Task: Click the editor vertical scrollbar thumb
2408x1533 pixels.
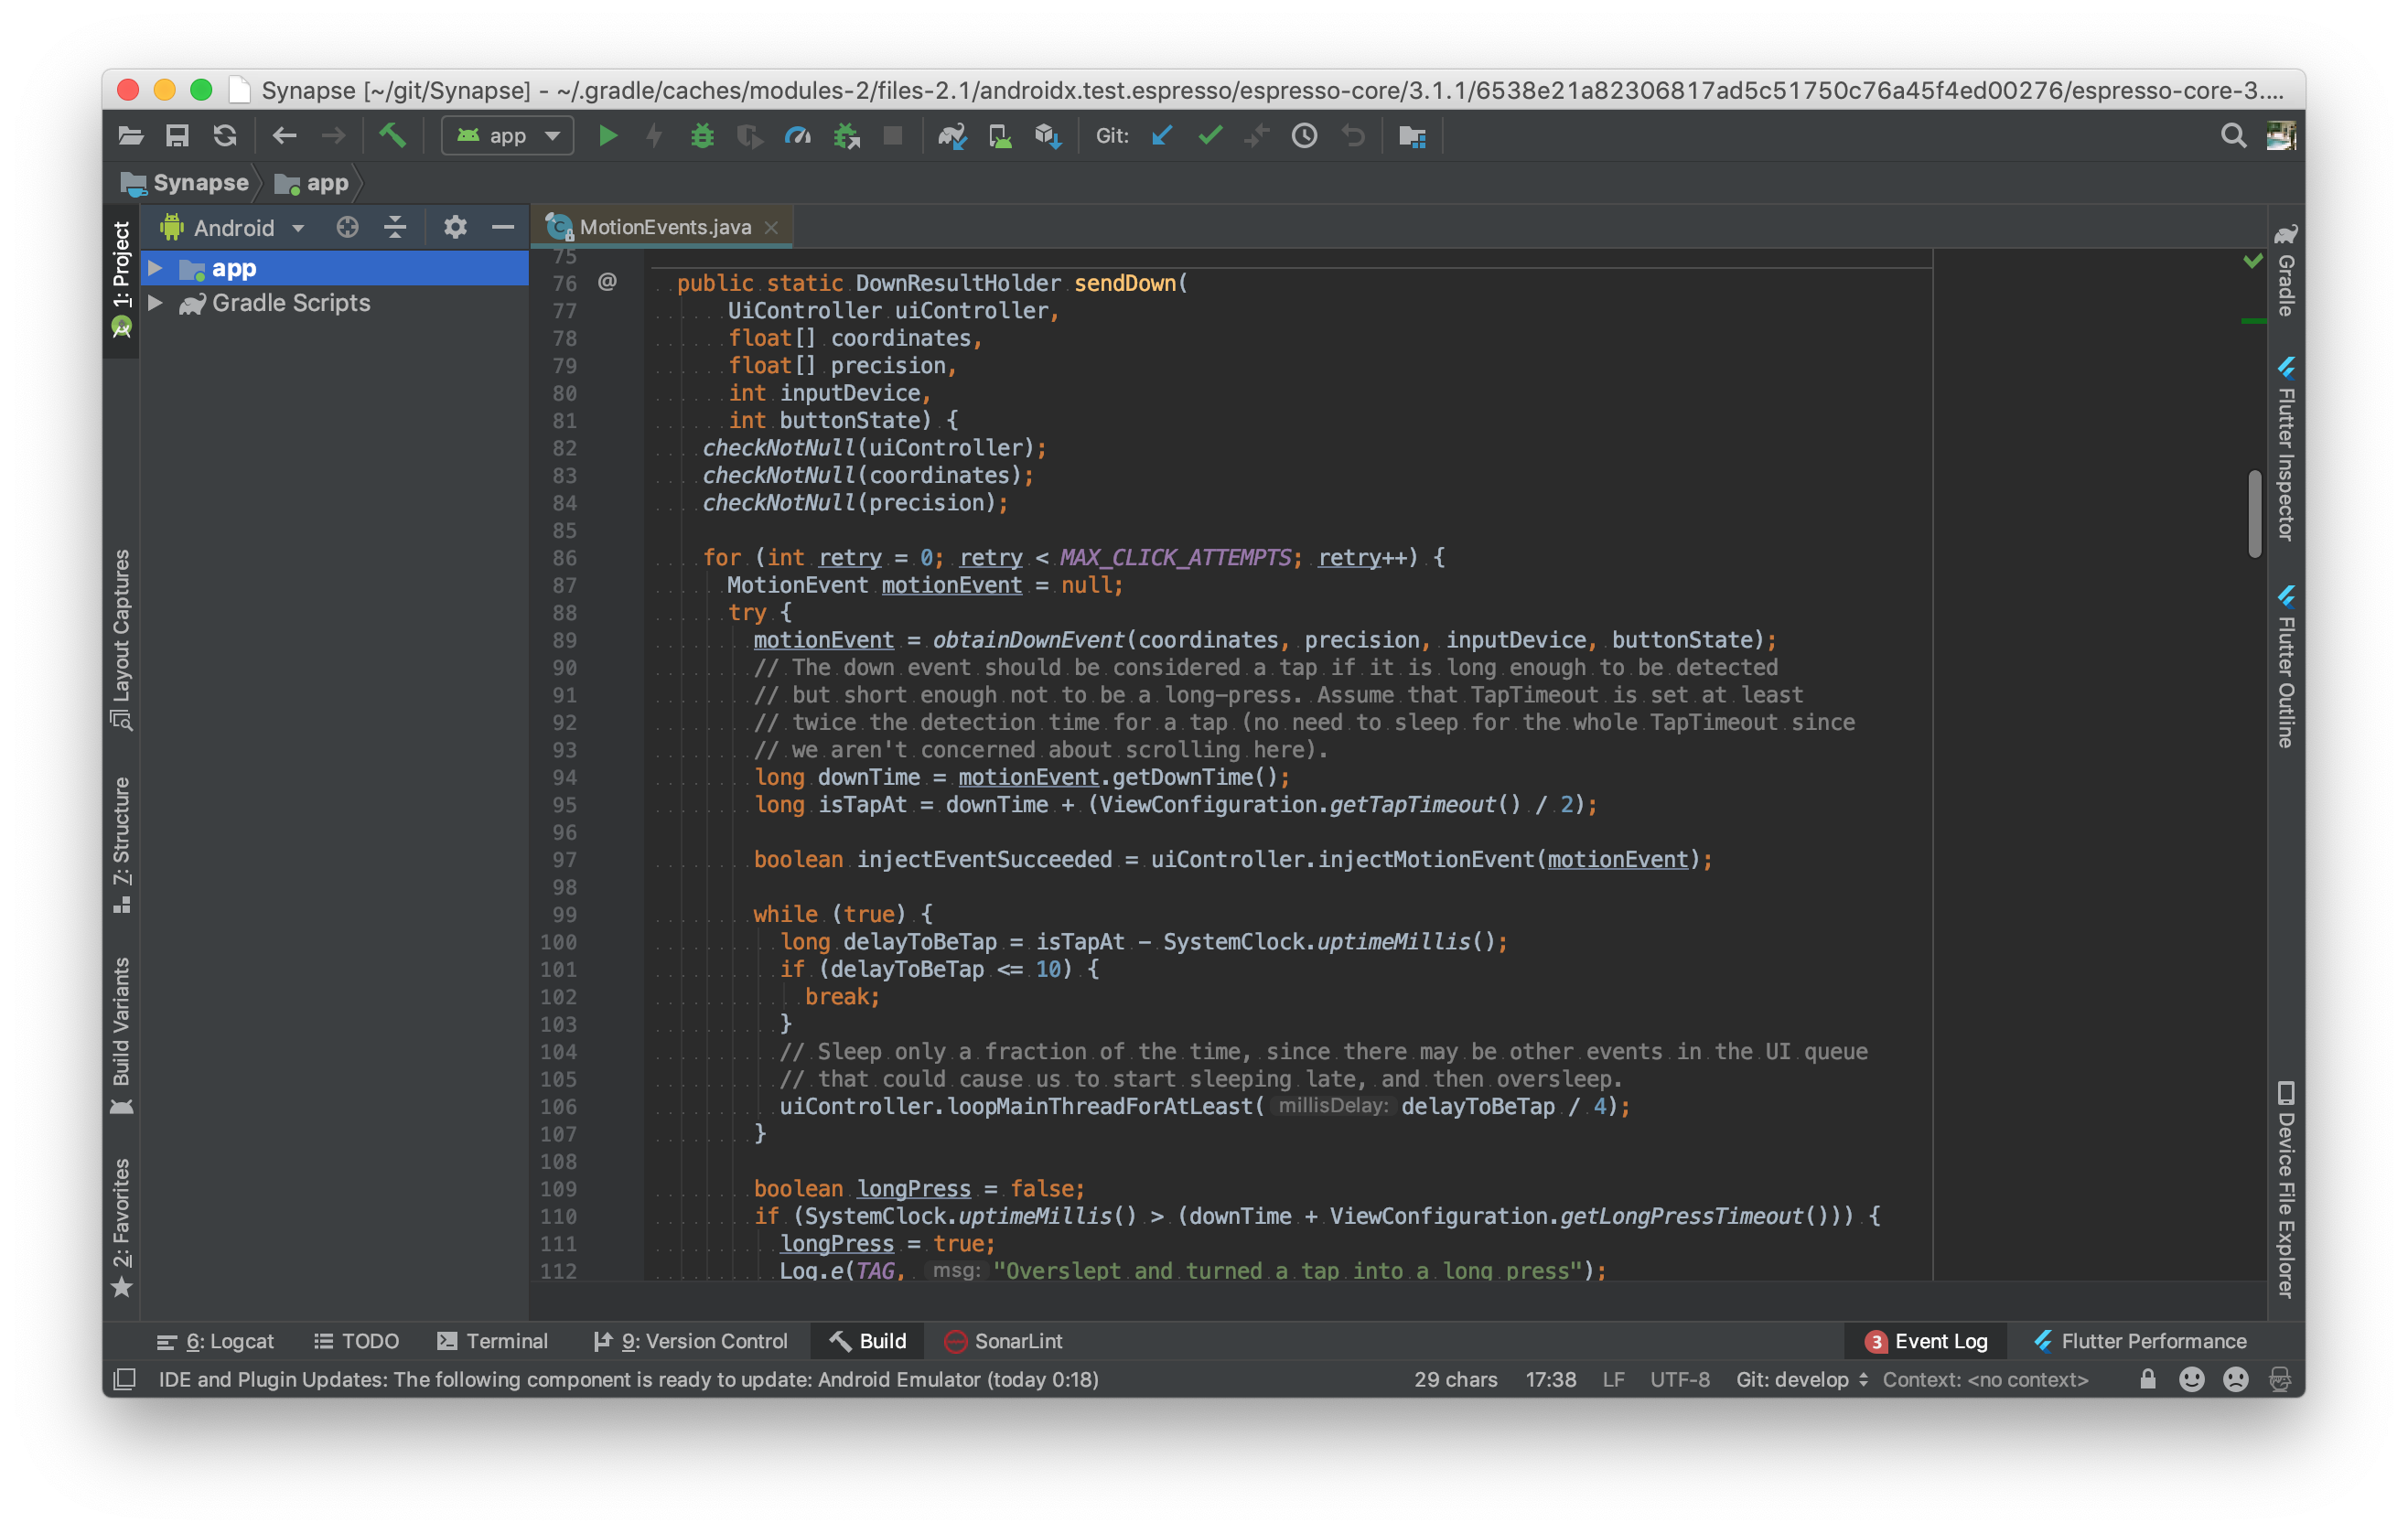Action: (2254, 514)
